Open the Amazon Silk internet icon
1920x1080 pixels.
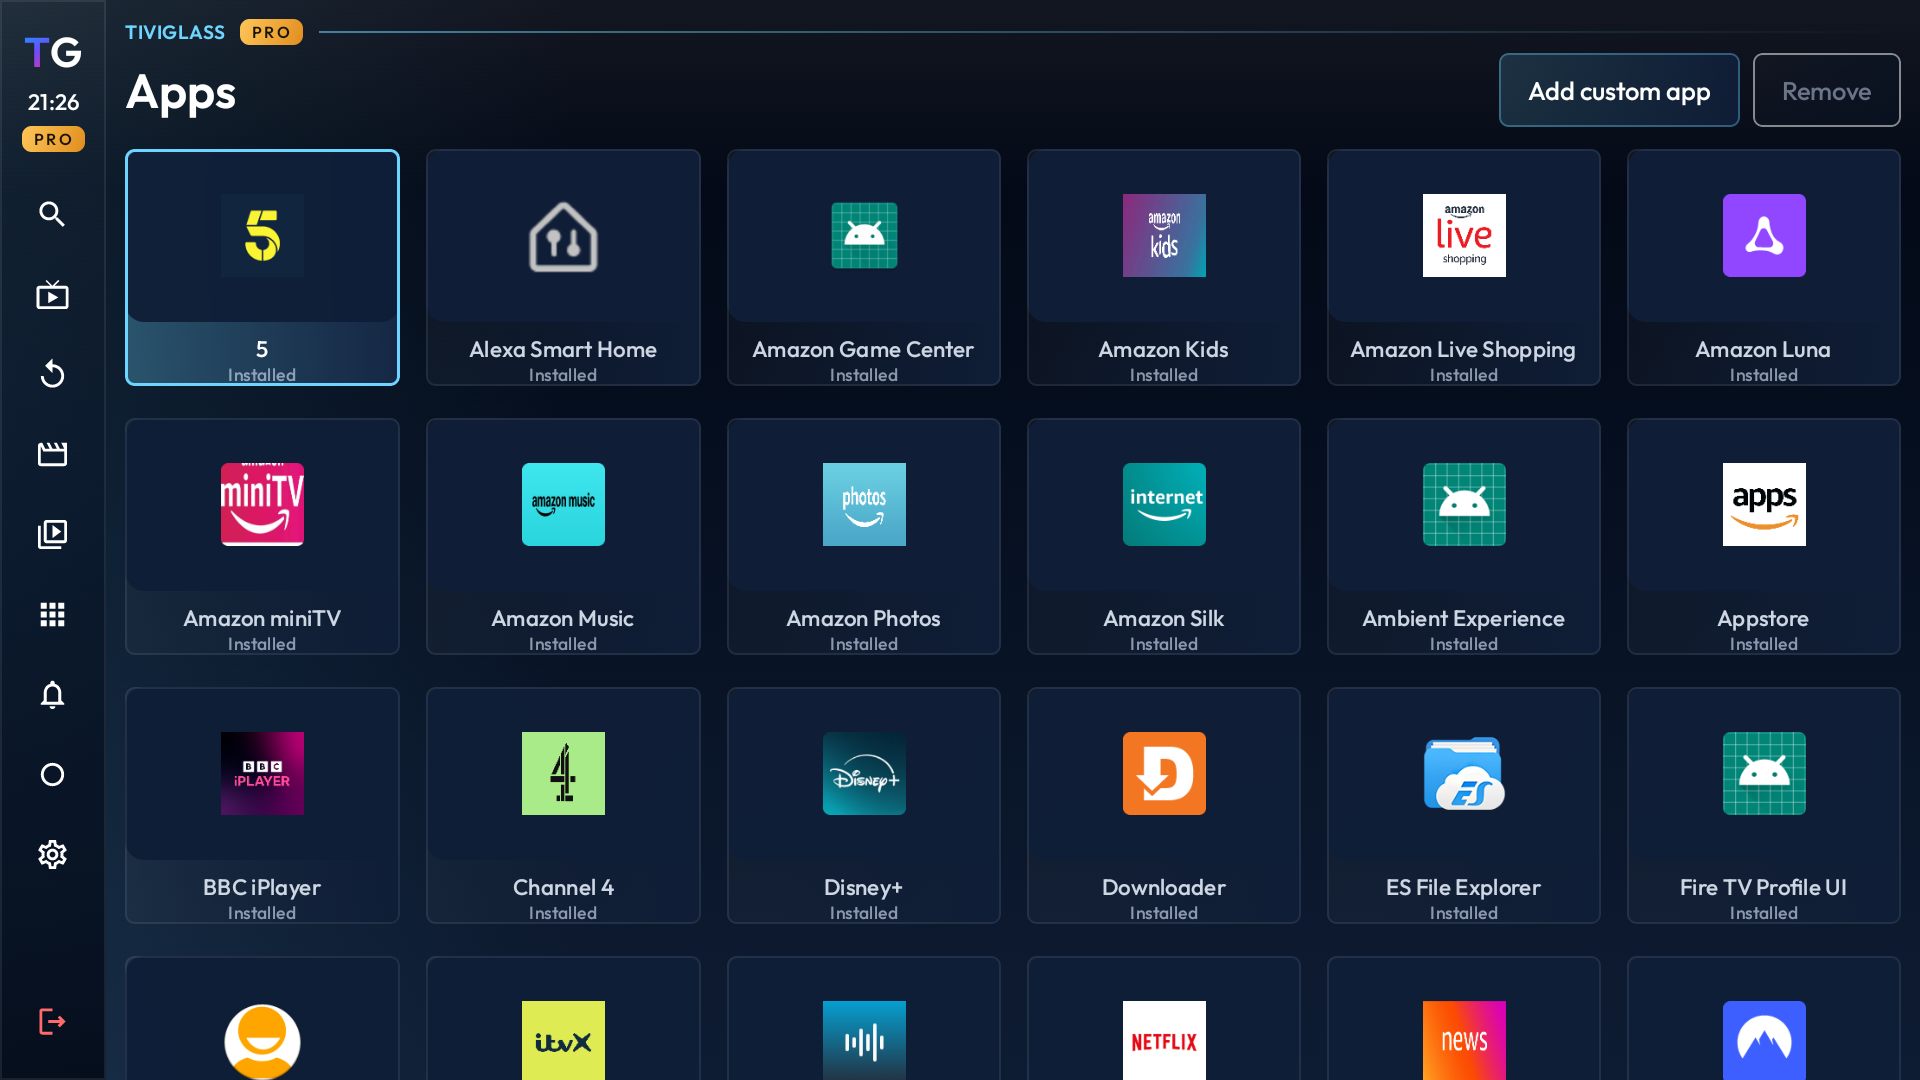coord(1164,504)
